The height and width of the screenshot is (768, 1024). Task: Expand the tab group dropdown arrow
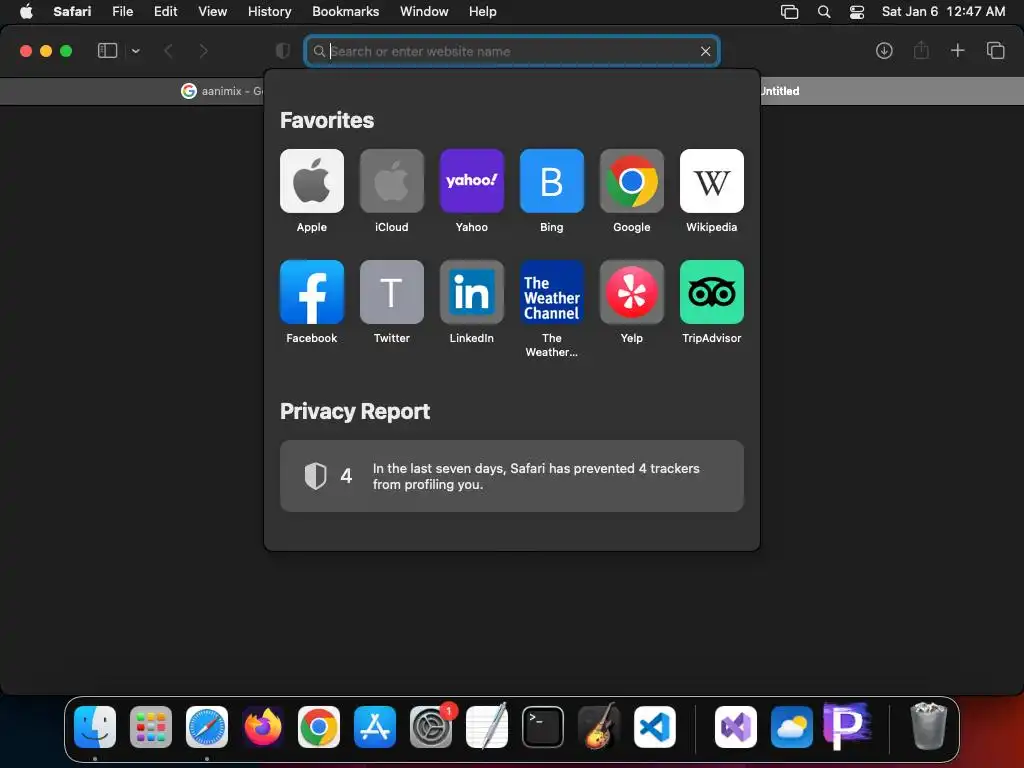(x=135, y=51)
